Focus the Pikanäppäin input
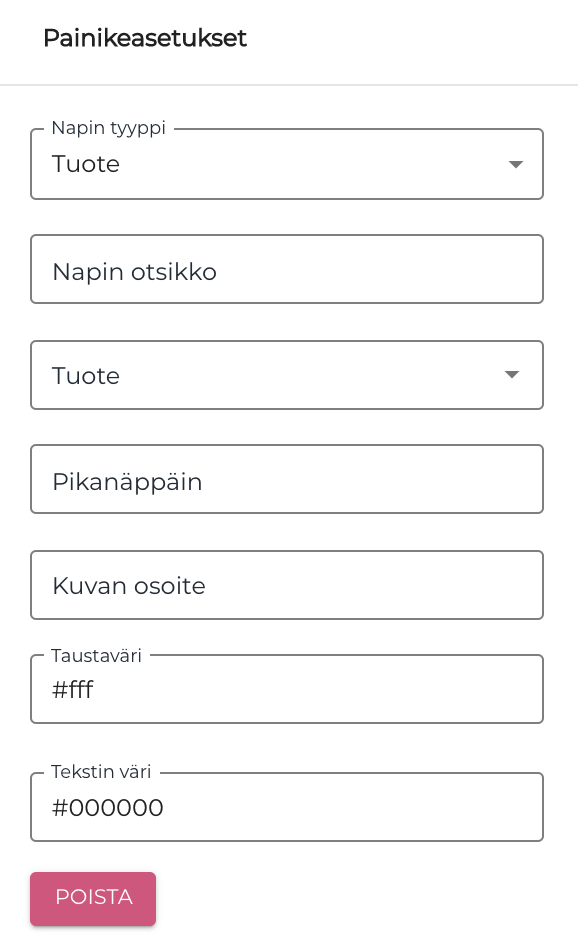The width and height of the screenshot is (578, 948). point(287,479)
